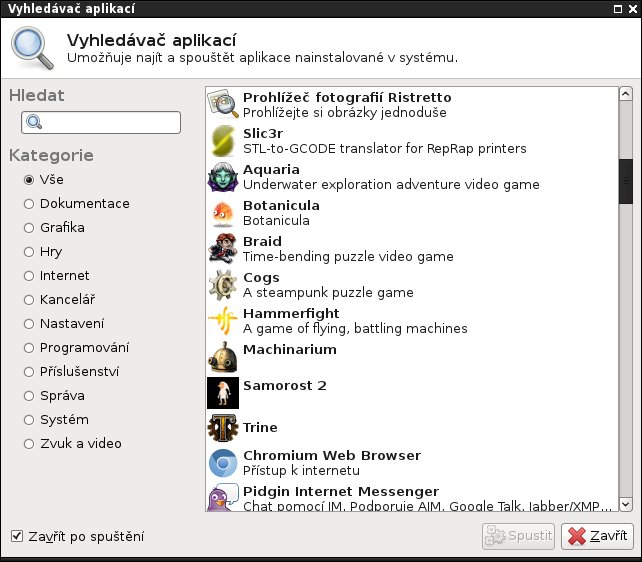Select the Aquaria game icon
The image size is (642, 562).
[x=223, y=177]
